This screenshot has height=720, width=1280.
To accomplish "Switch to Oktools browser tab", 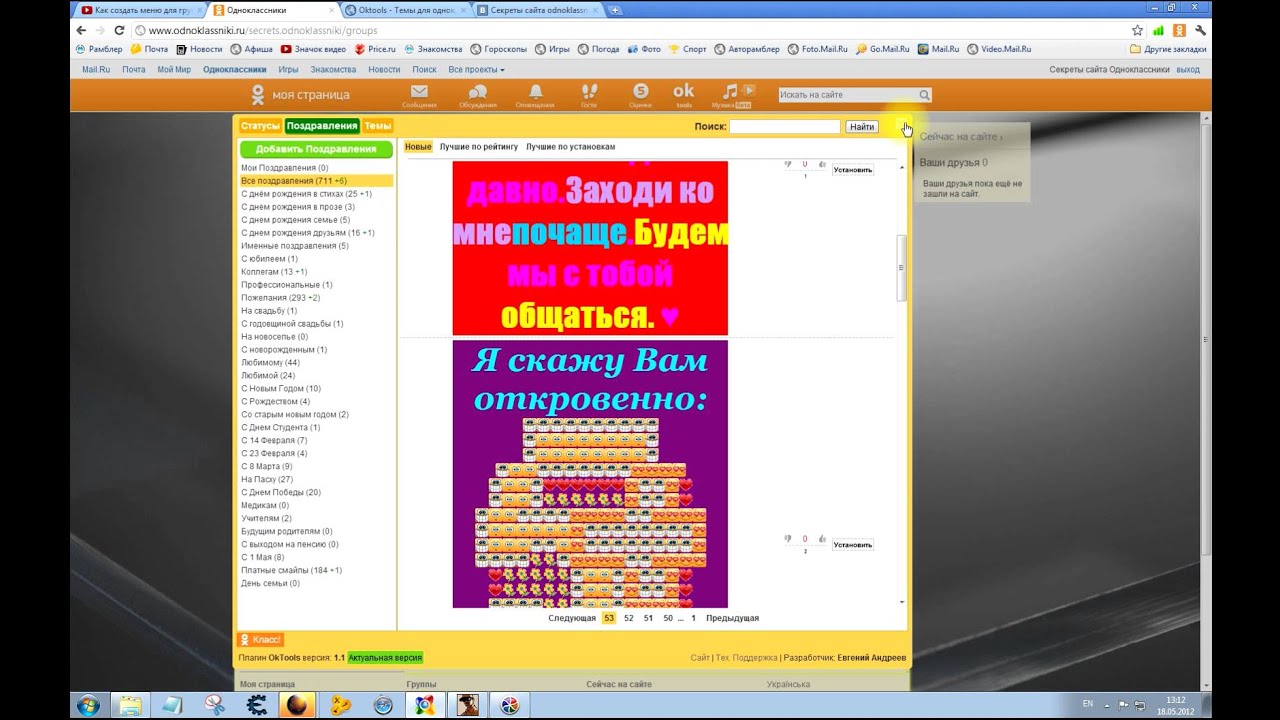I will [x=405, y=10].
